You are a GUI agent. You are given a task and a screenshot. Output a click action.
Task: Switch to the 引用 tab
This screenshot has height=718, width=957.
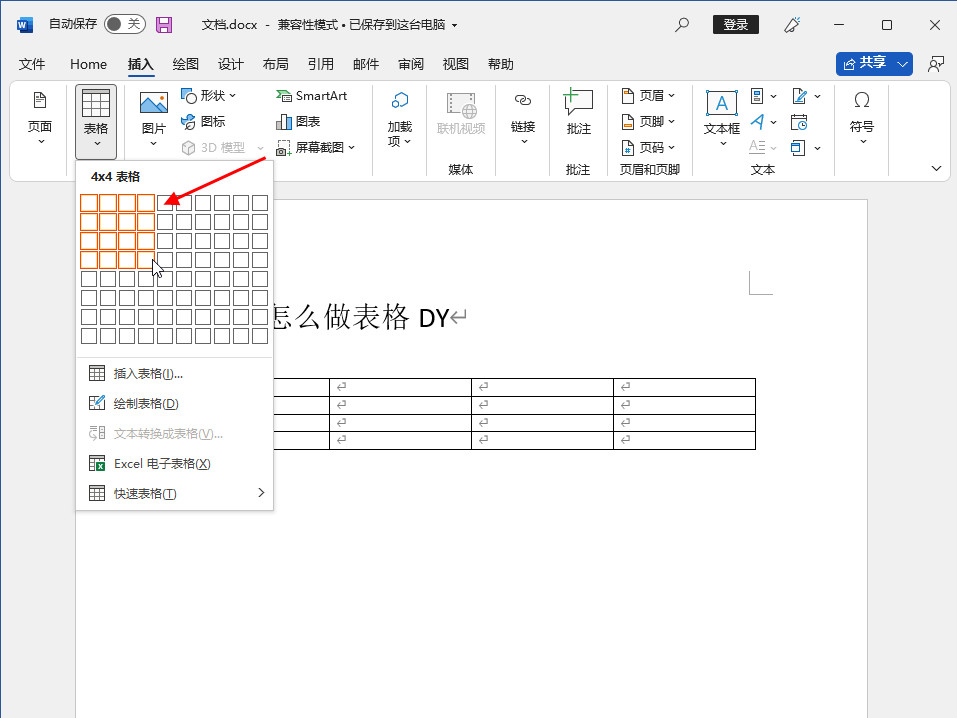tap(320, 64)
